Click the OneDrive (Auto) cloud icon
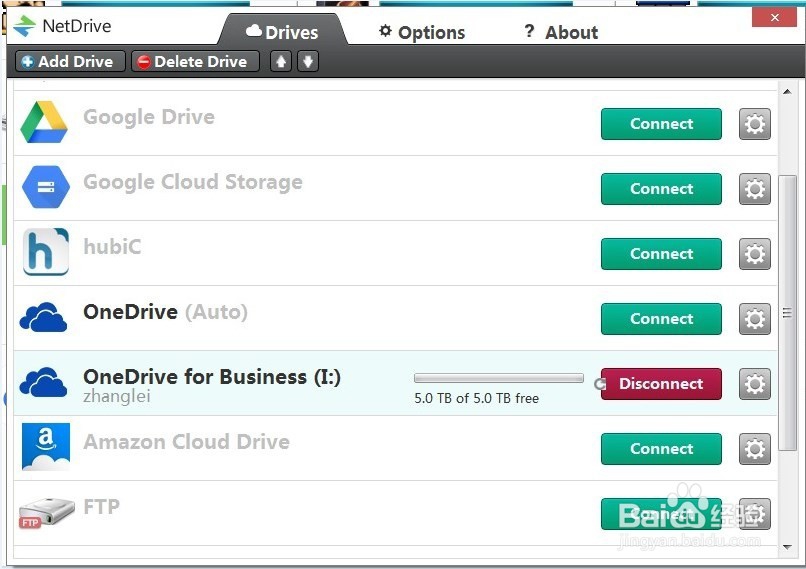The image size is (806, 569). click(x=43, y=317)
